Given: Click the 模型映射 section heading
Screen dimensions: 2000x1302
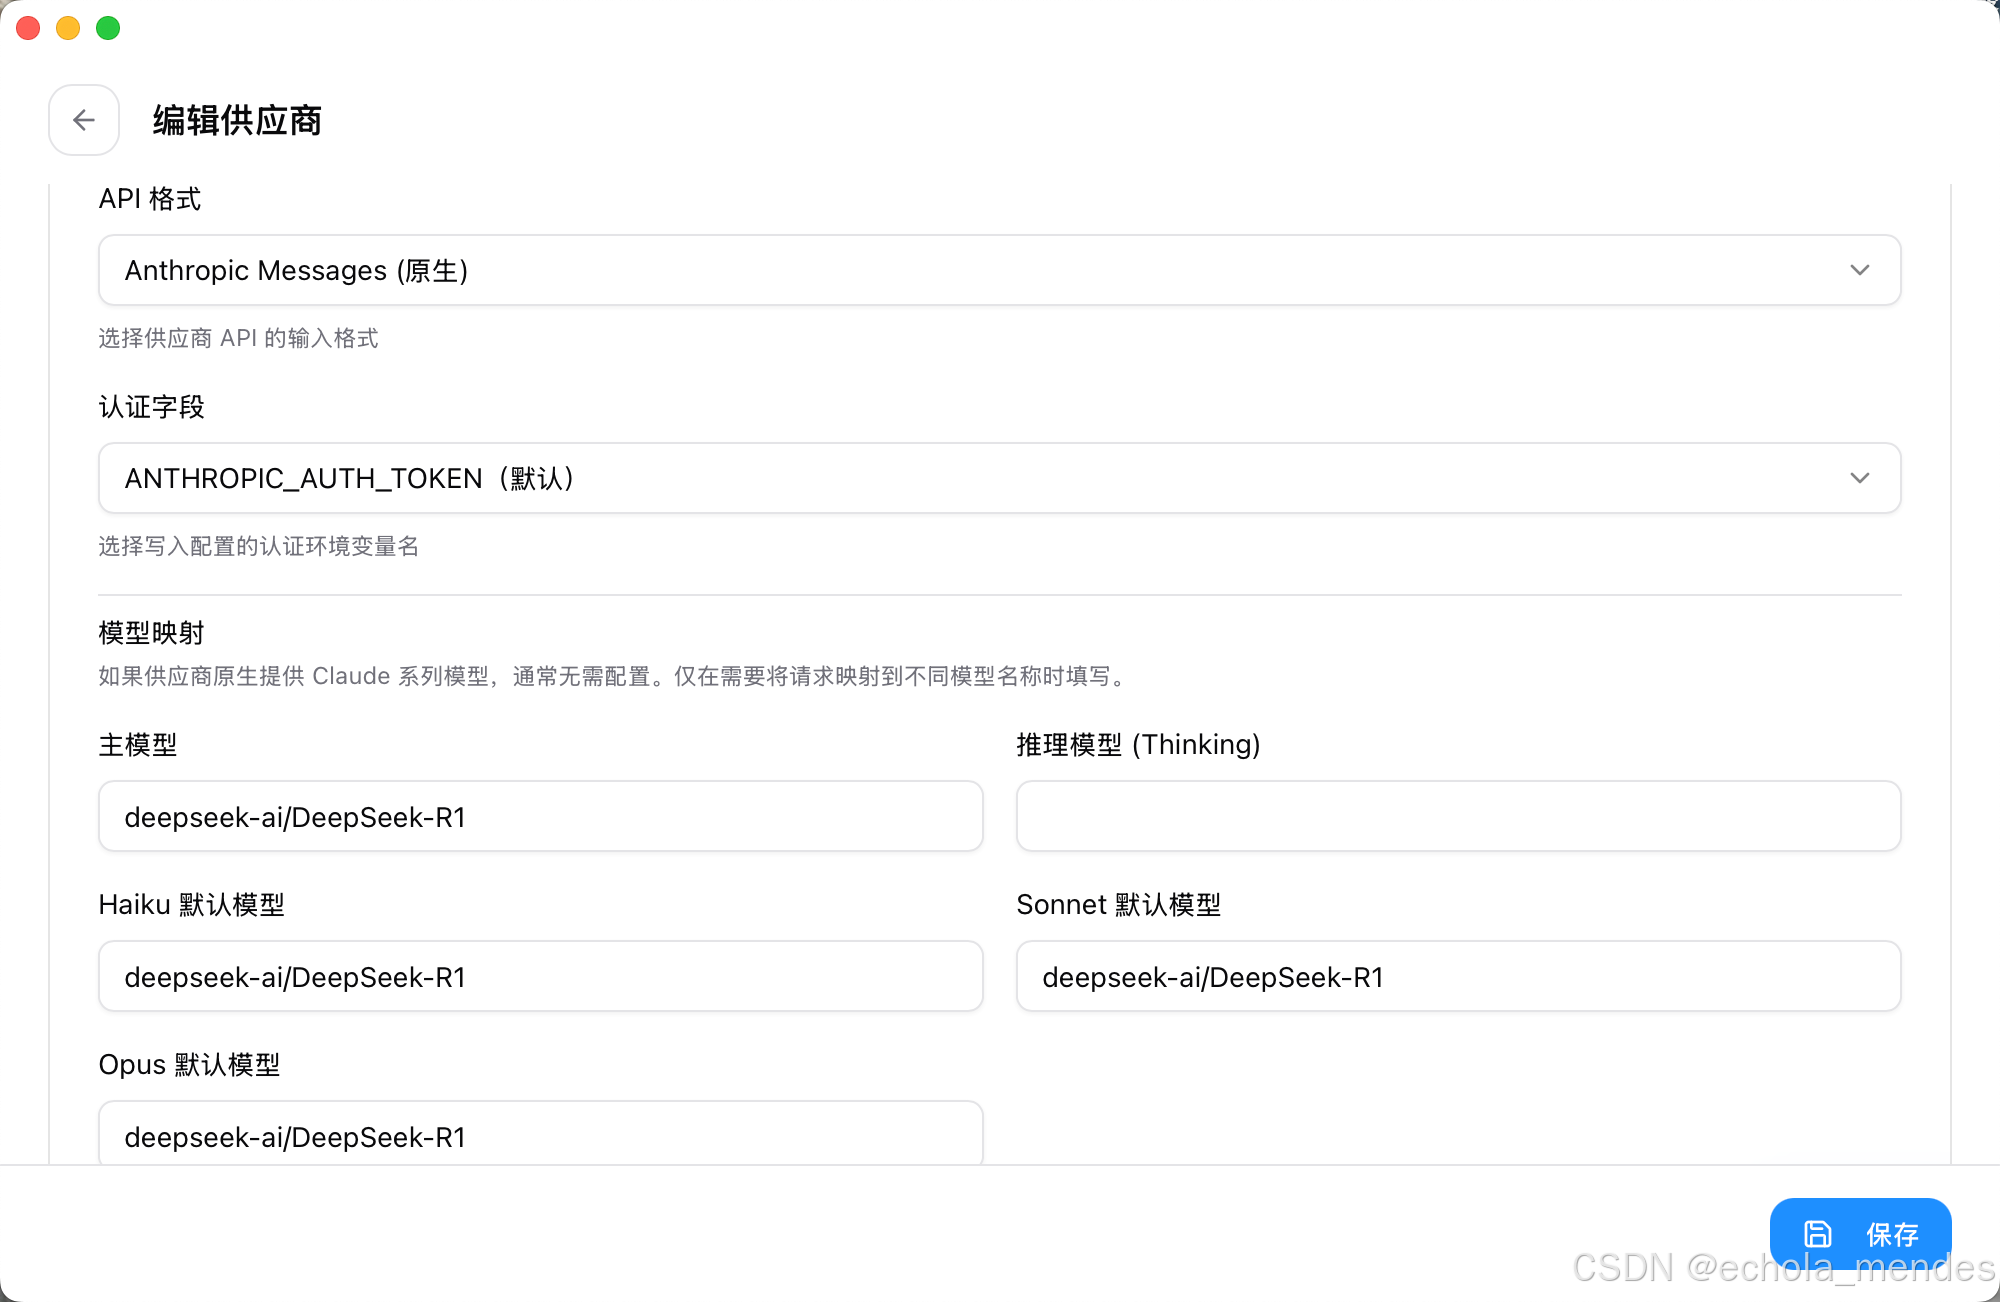Looking at the screenshot, I should [151, 632].
